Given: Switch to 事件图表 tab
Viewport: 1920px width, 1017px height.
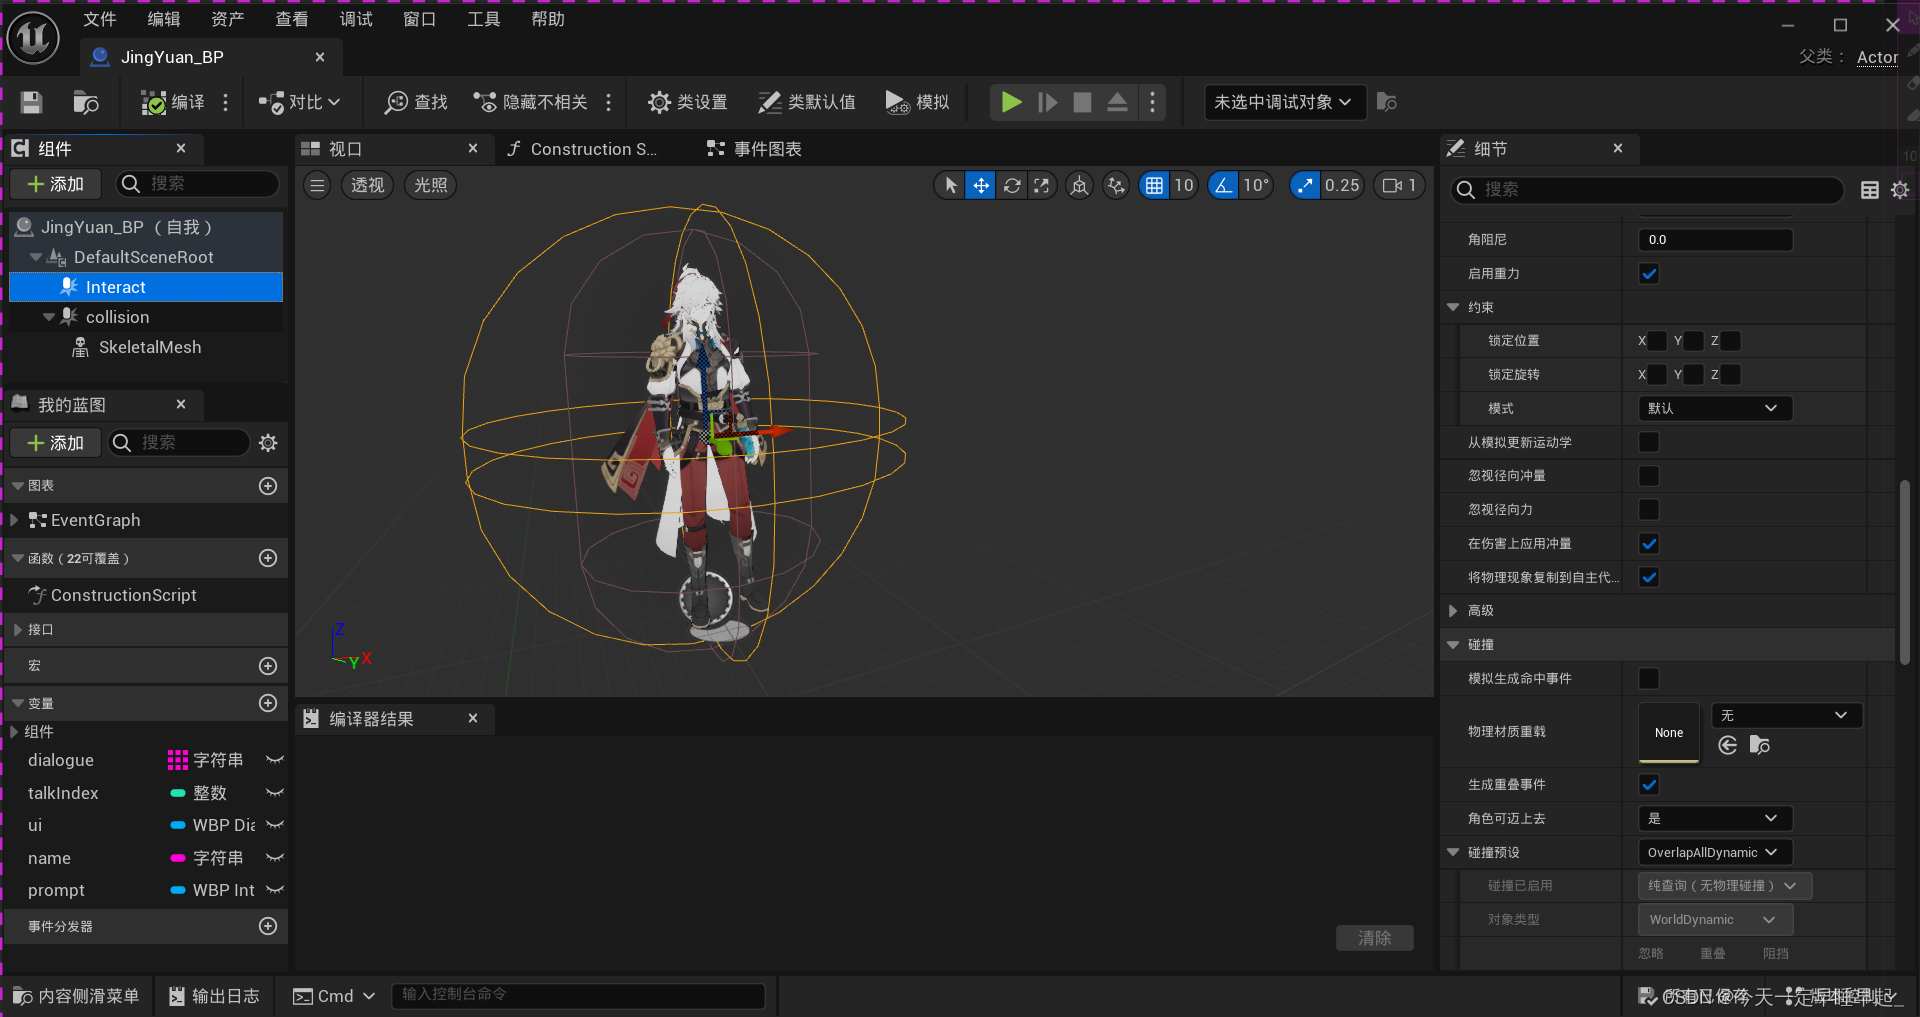Looking at the screenshot, I should tap(755, 149).
